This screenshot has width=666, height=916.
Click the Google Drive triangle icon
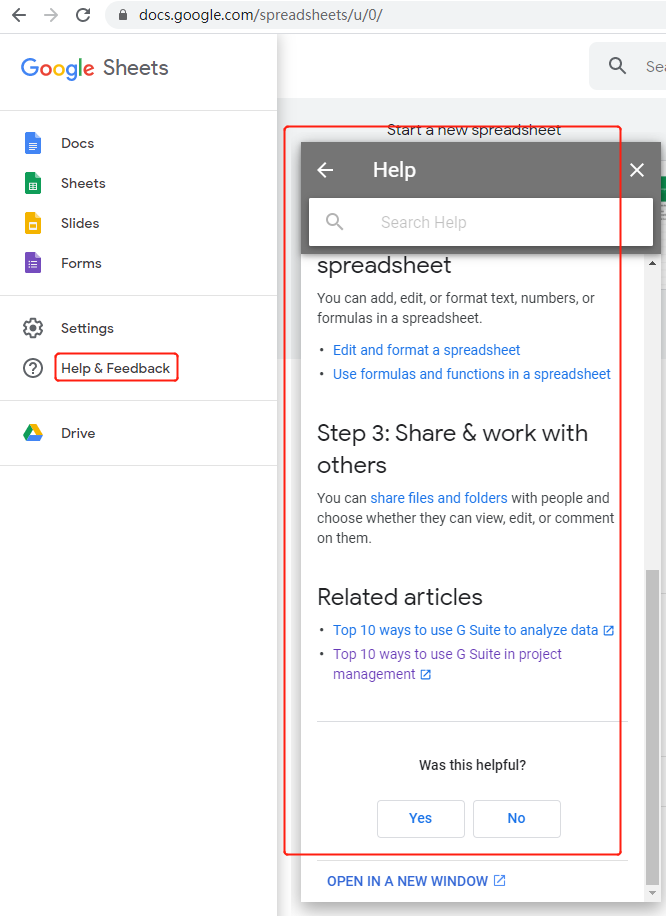pyautogui.click(x=33, y=433)
